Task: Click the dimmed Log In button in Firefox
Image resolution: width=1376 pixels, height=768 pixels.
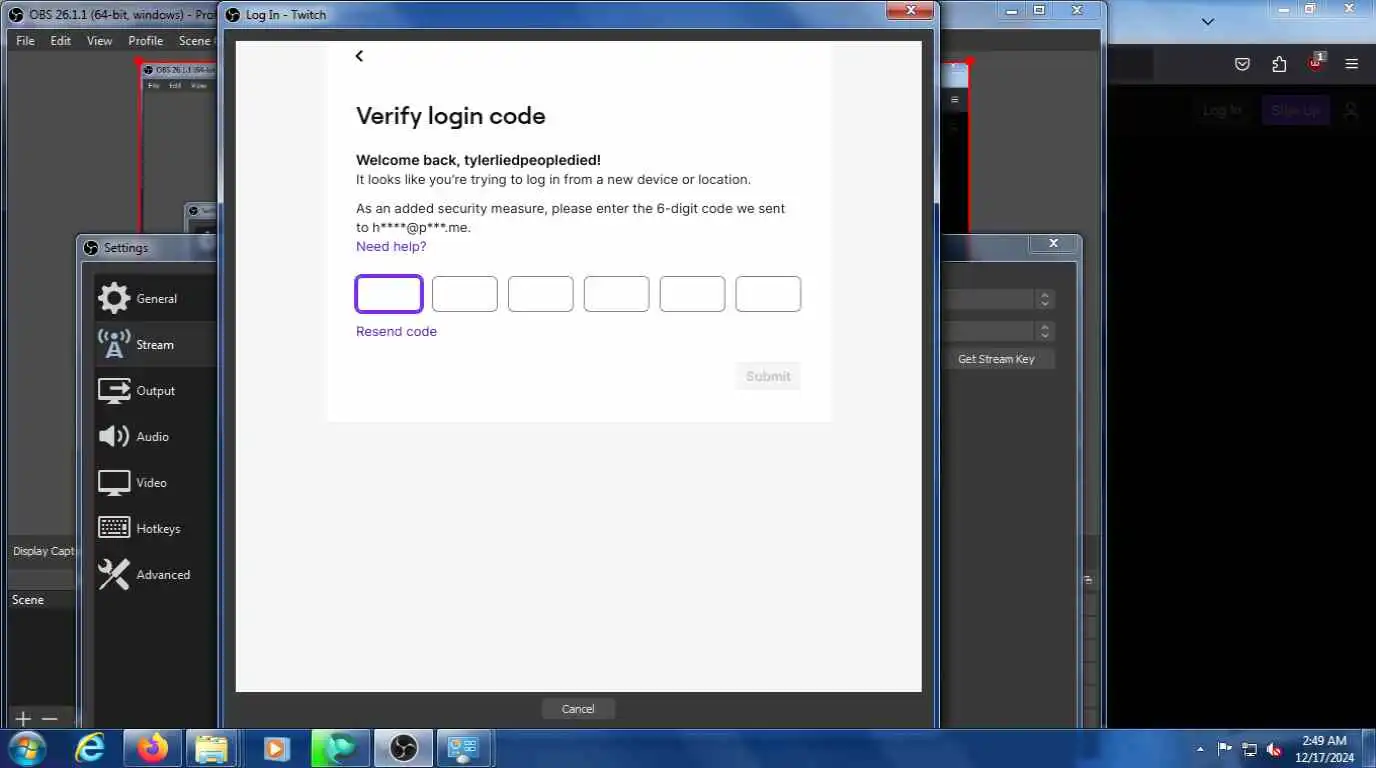Action: (1222, 110)
